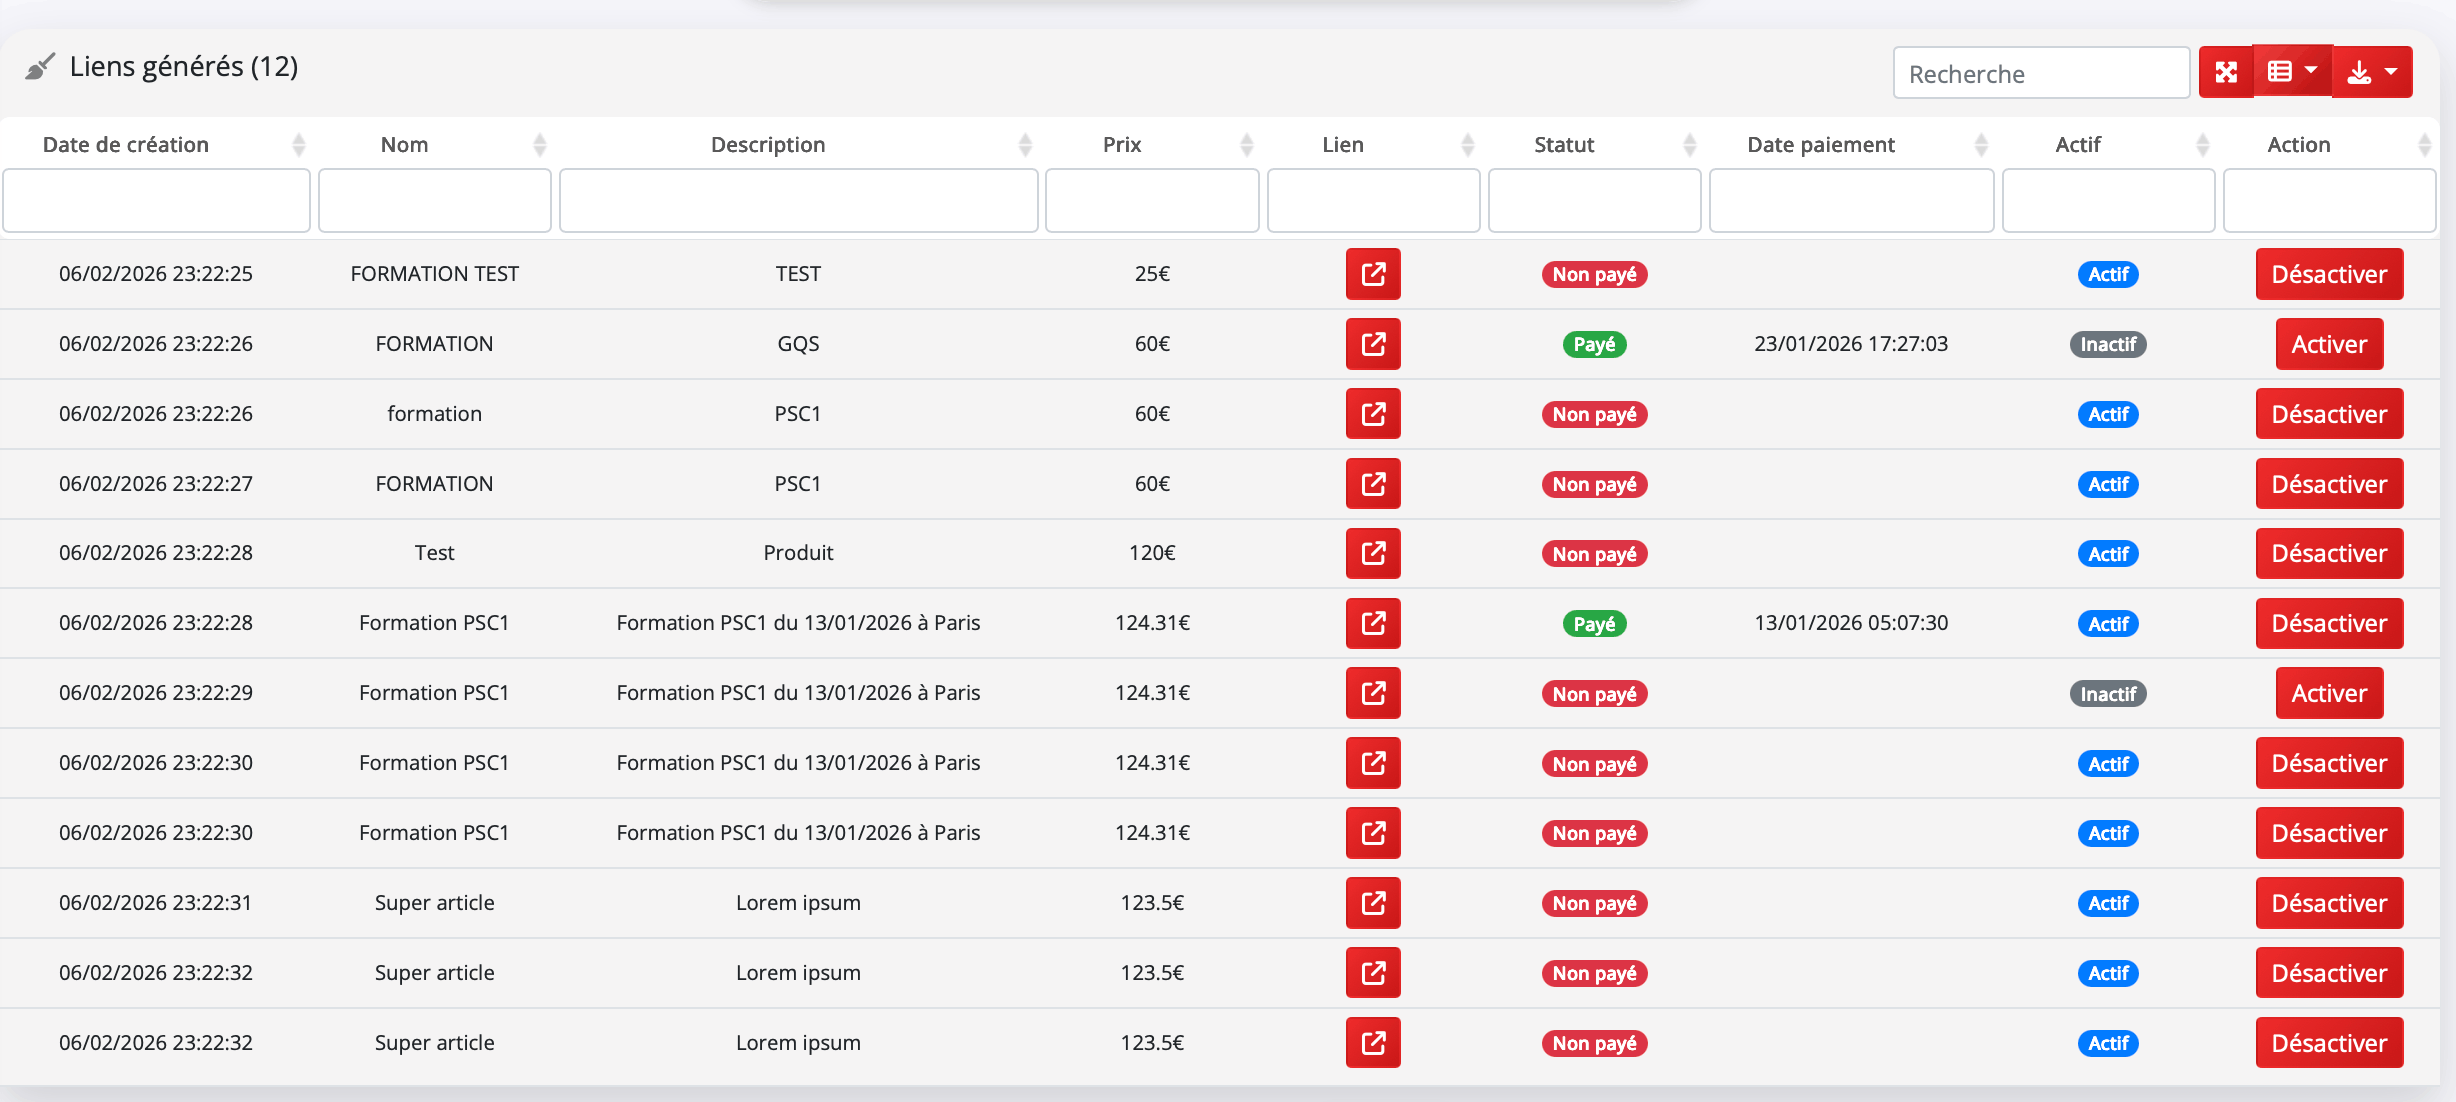Click the Nom column header
Screen dimensions: 2456x1102
click(404, 145)
